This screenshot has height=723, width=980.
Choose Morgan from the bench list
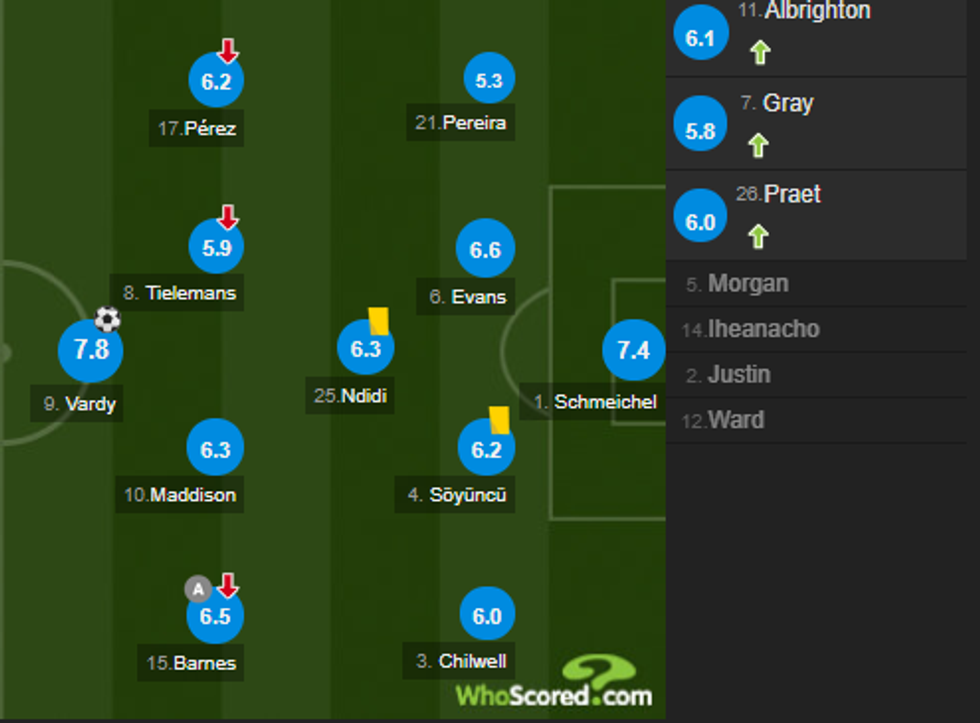(748, 284)
